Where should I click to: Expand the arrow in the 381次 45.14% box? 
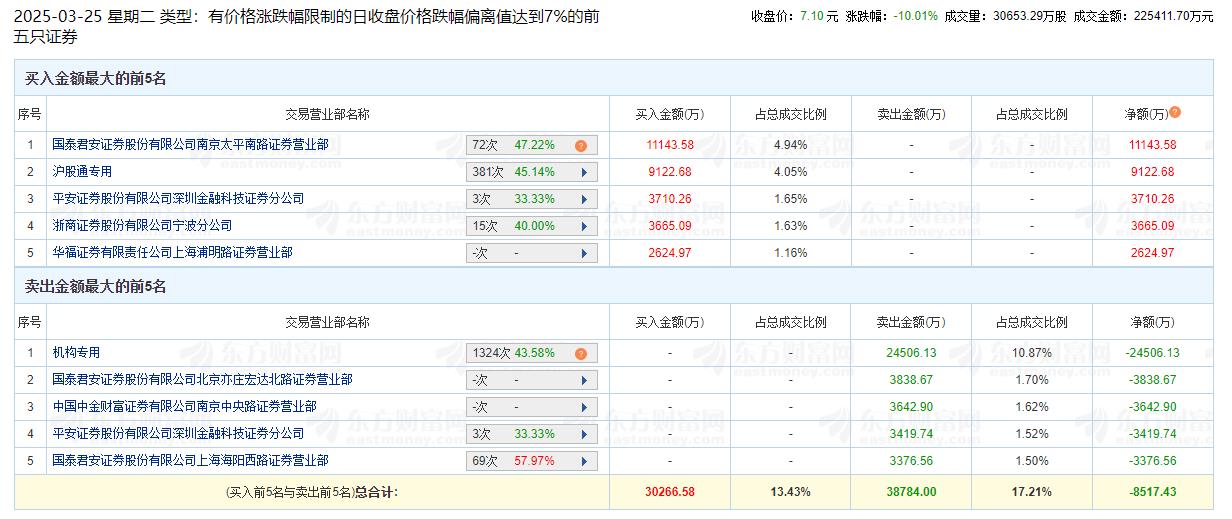(x=584, y=173)
